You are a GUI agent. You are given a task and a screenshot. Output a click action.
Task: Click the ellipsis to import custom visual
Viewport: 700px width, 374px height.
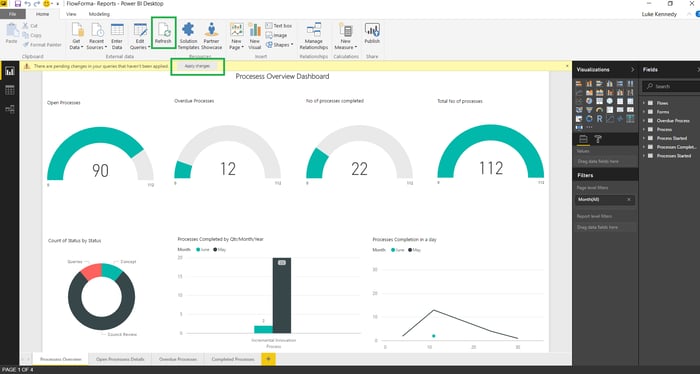tap(589, 128)
